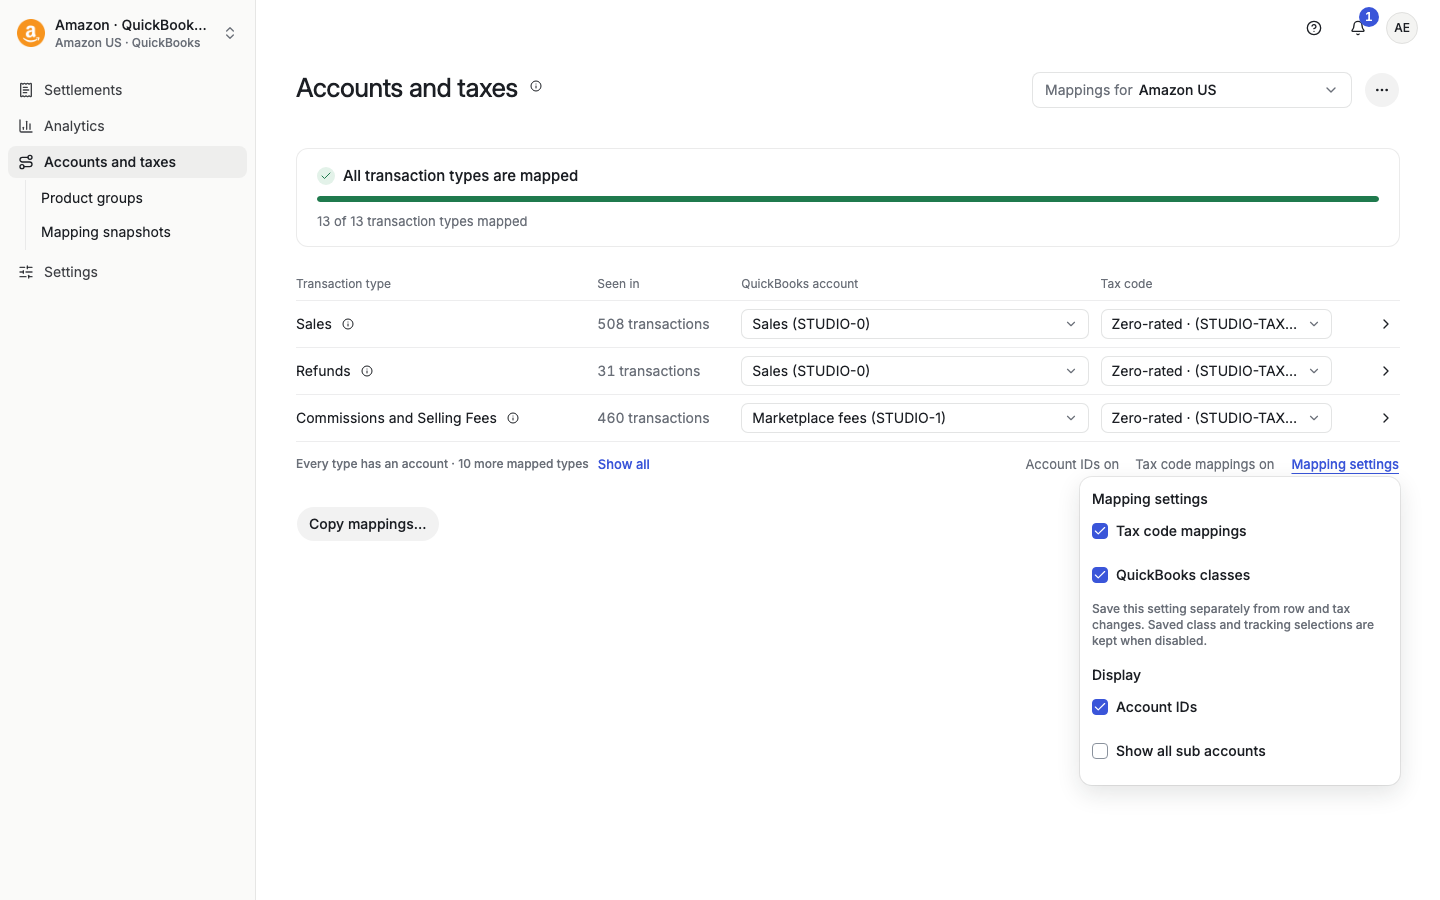Select Accounts and taxes in the sidebar
The width and height of the screenshot is (1440, 900).
click(x=128, y=162)
